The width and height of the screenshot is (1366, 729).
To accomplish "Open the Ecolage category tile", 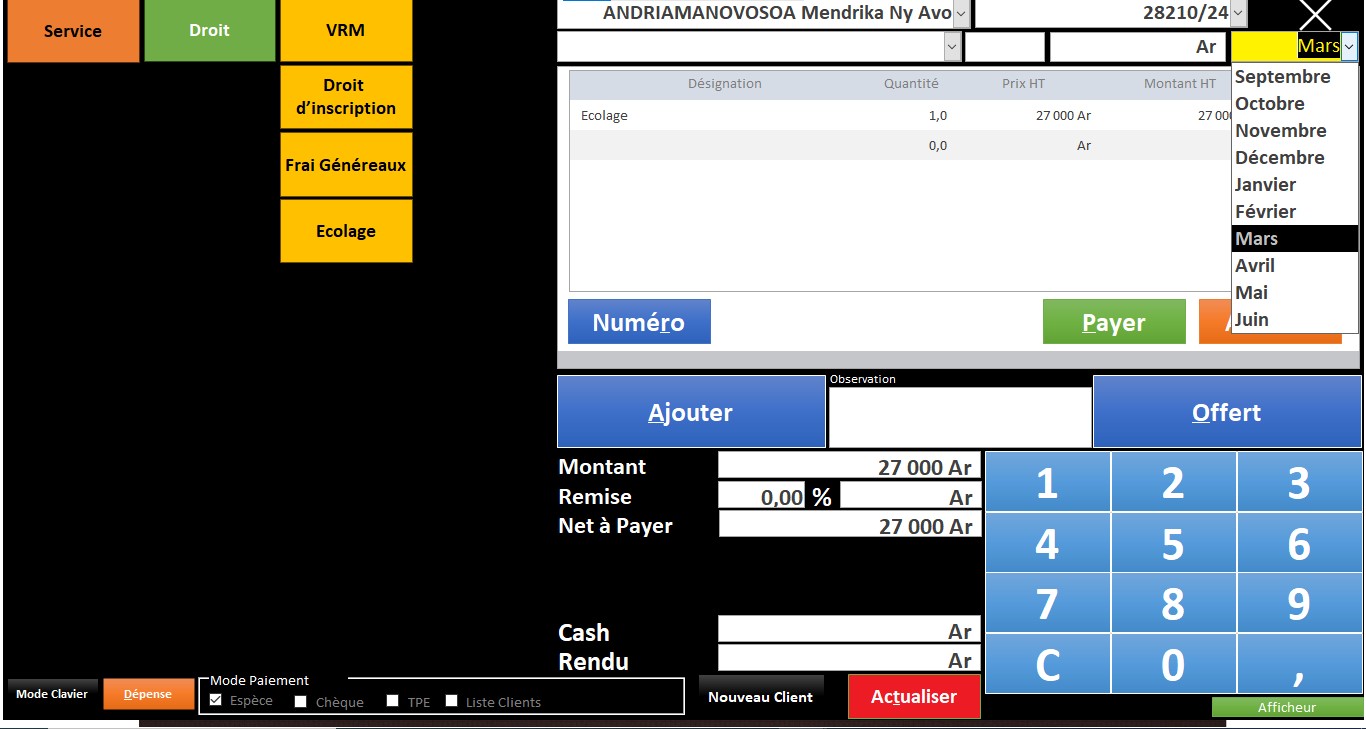I will coord(346,231).
